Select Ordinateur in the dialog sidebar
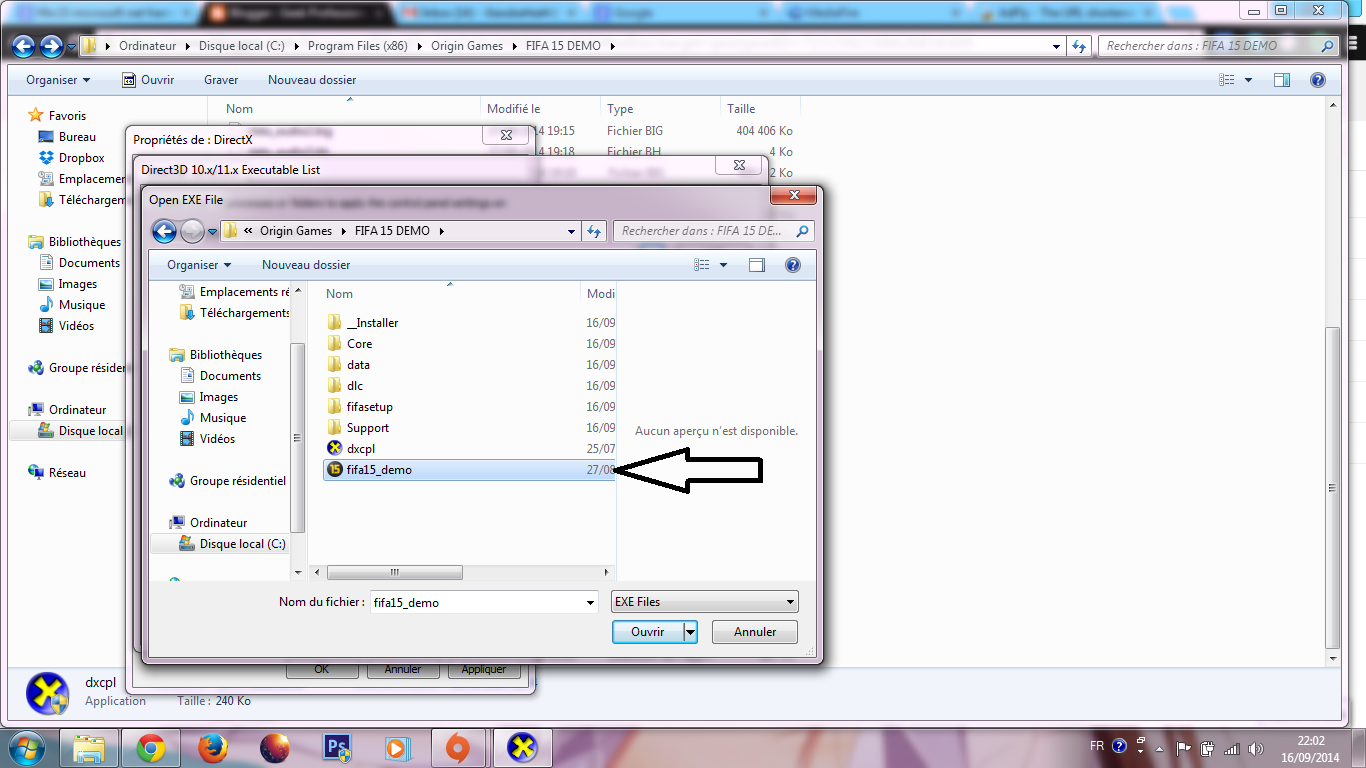1366x768 pixels. point(218,523)
